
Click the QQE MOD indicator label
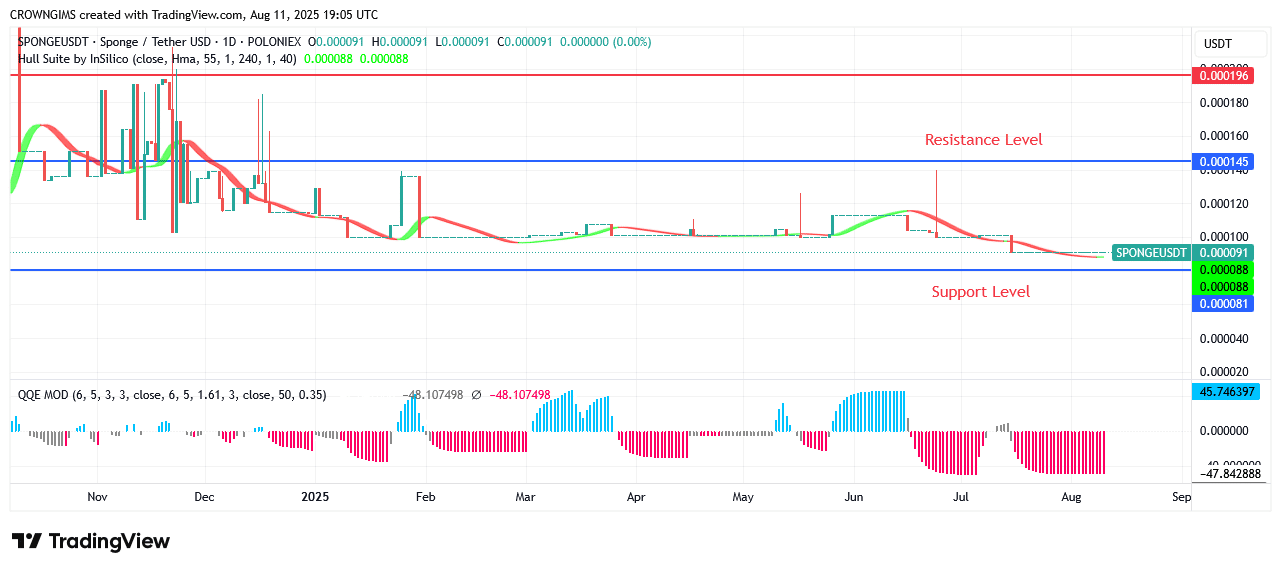(x=172, y=395)
